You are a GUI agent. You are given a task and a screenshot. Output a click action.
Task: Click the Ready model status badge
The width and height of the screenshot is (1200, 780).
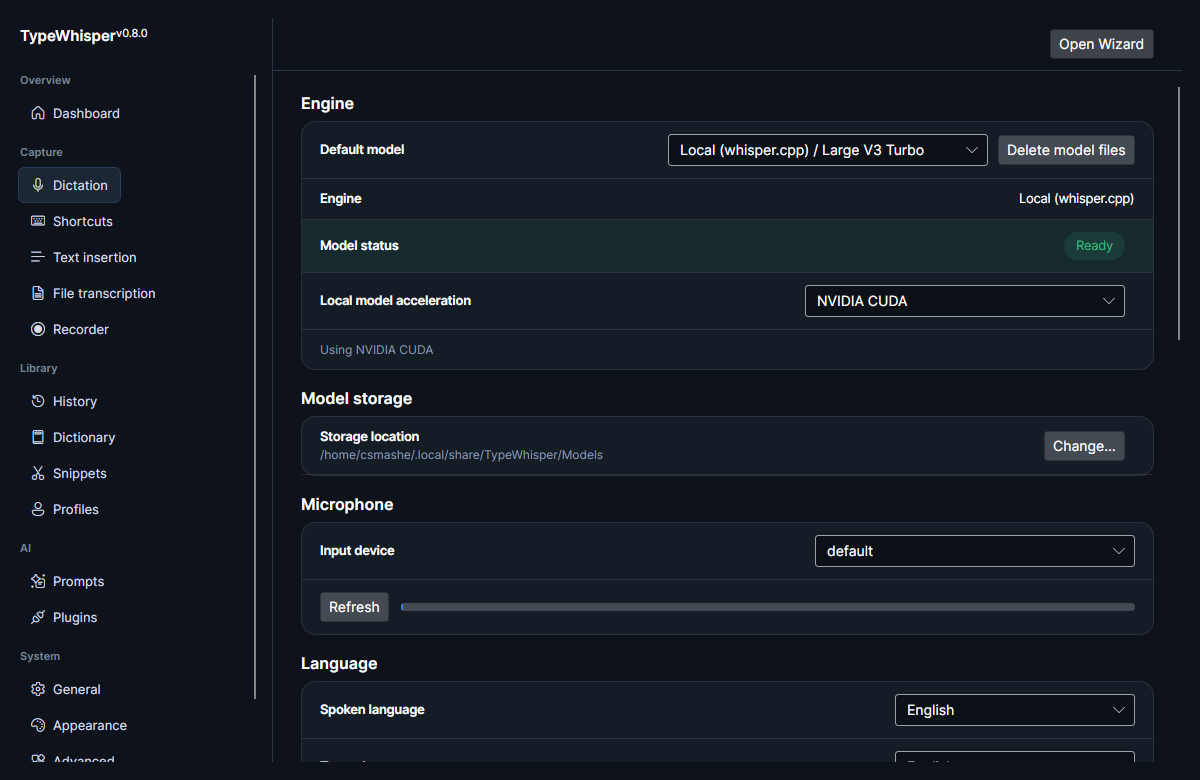point(1094,246)
